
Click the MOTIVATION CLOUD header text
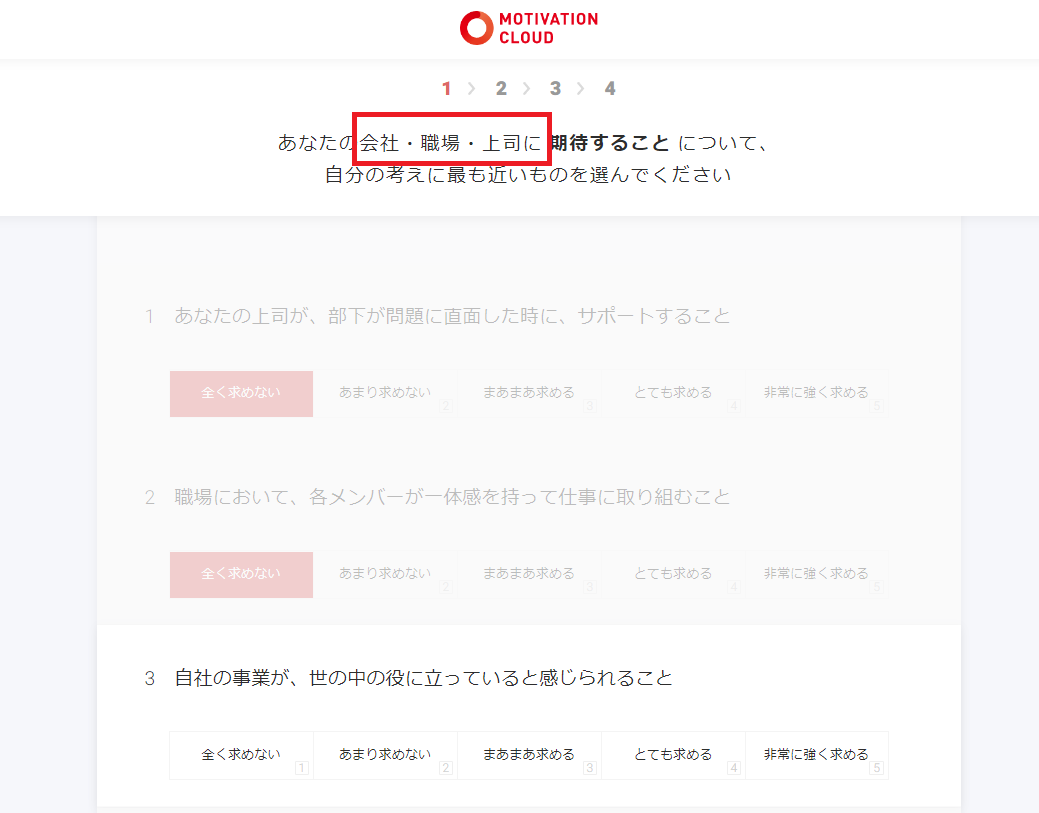point(548,28)
